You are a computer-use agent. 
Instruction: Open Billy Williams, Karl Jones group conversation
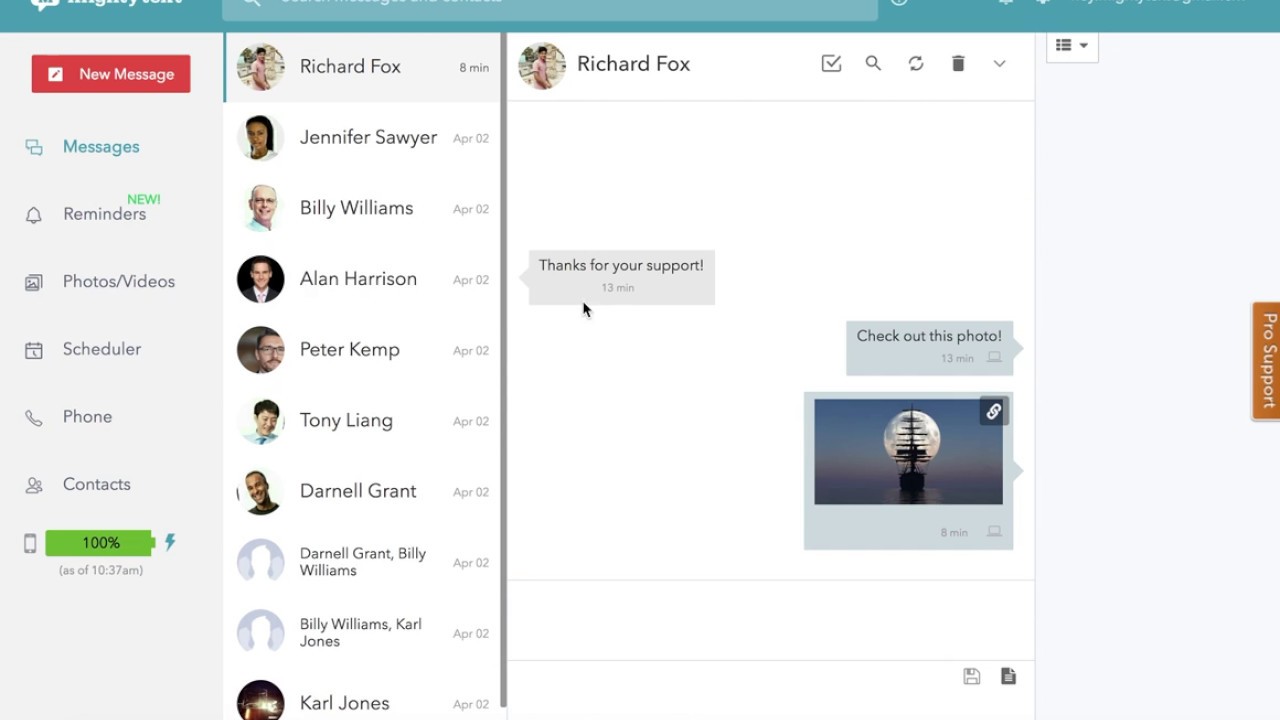click(363, 633)
